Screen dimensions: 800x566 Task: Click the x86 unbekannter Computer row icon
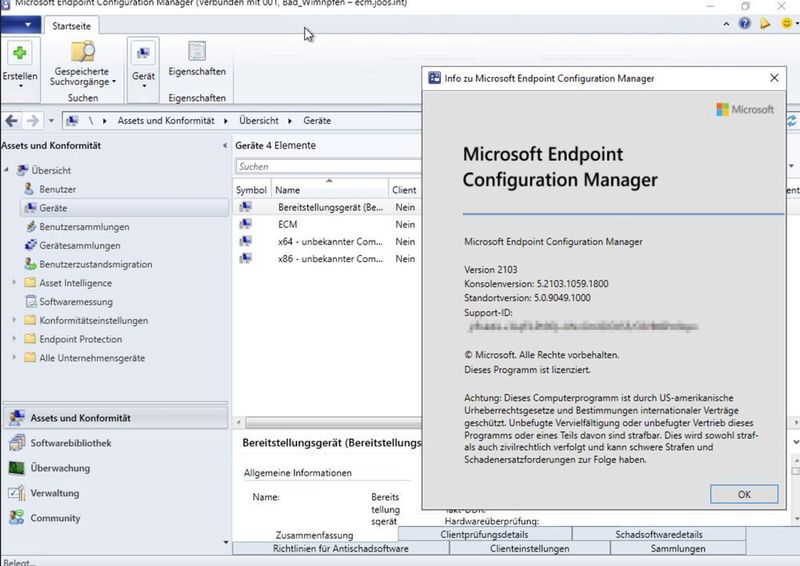tap(246, 259)
